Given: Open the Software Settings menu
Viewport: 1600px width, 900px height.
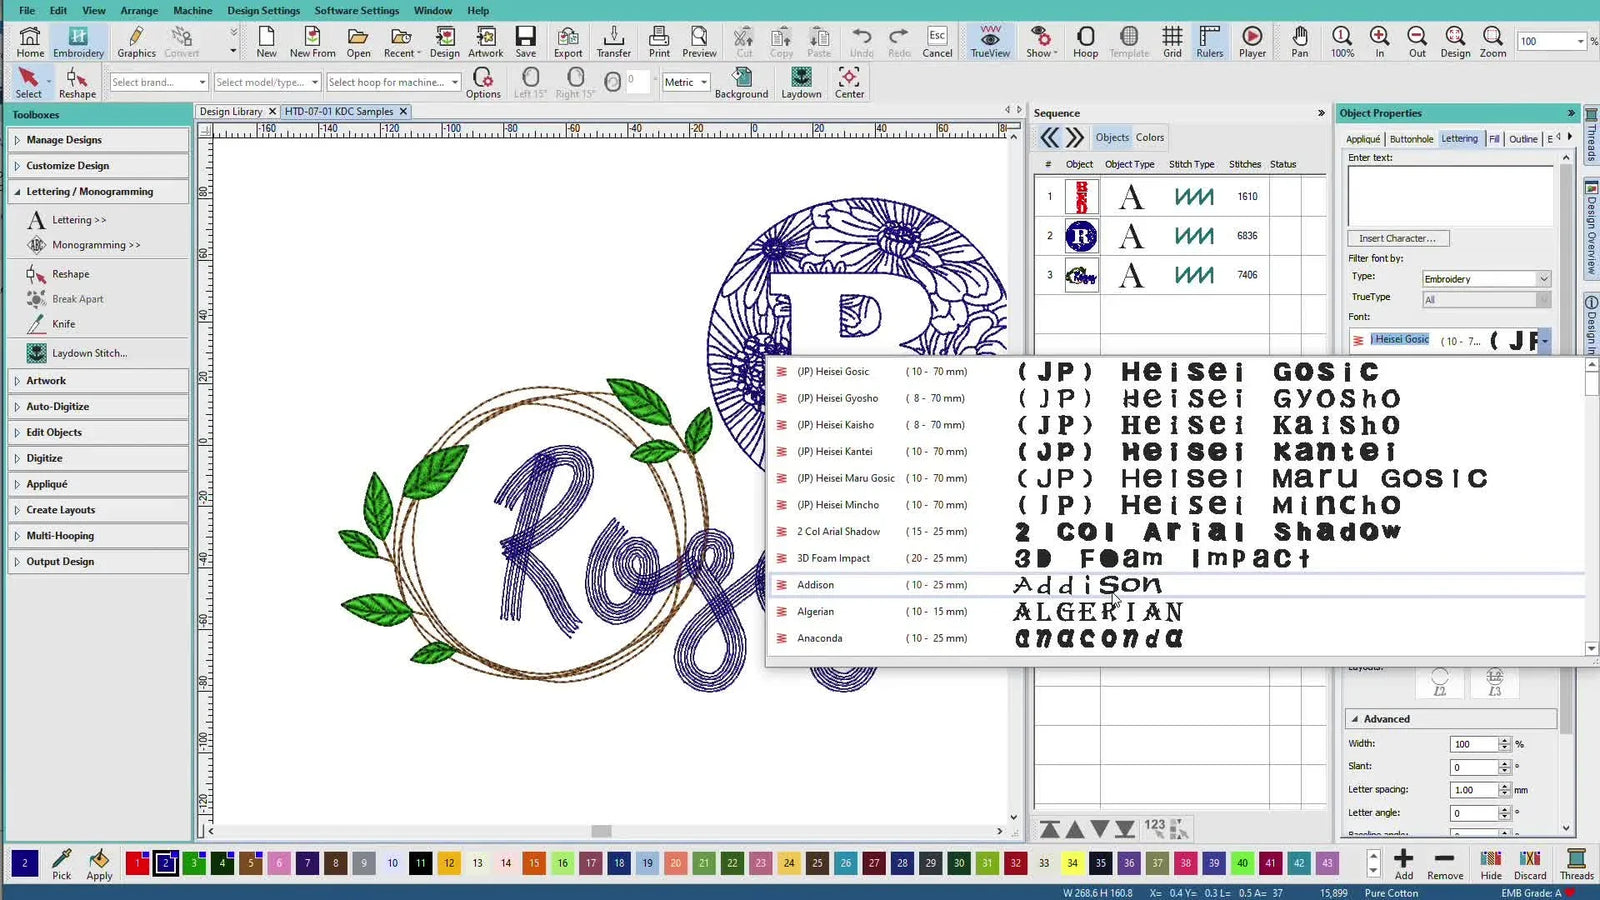Looking at the screenshot, I should (356, 11).
